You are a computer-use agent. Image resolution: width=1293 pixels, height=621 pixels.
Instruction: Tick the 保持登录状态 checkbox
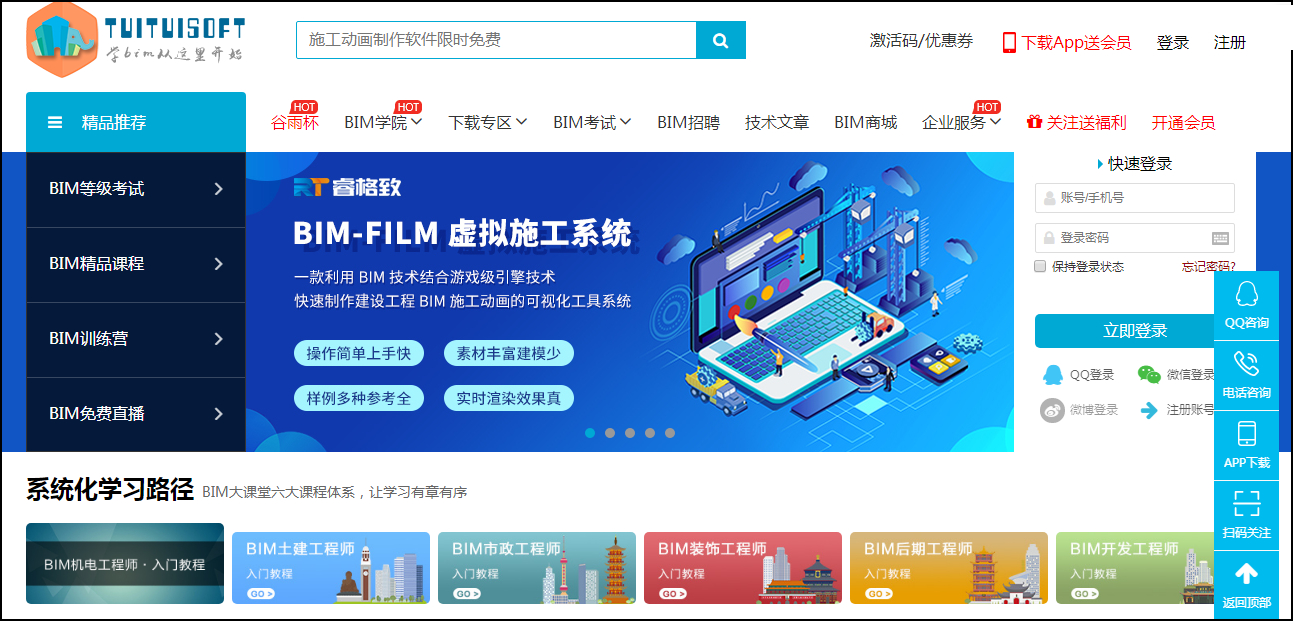tap(1040, 266)
